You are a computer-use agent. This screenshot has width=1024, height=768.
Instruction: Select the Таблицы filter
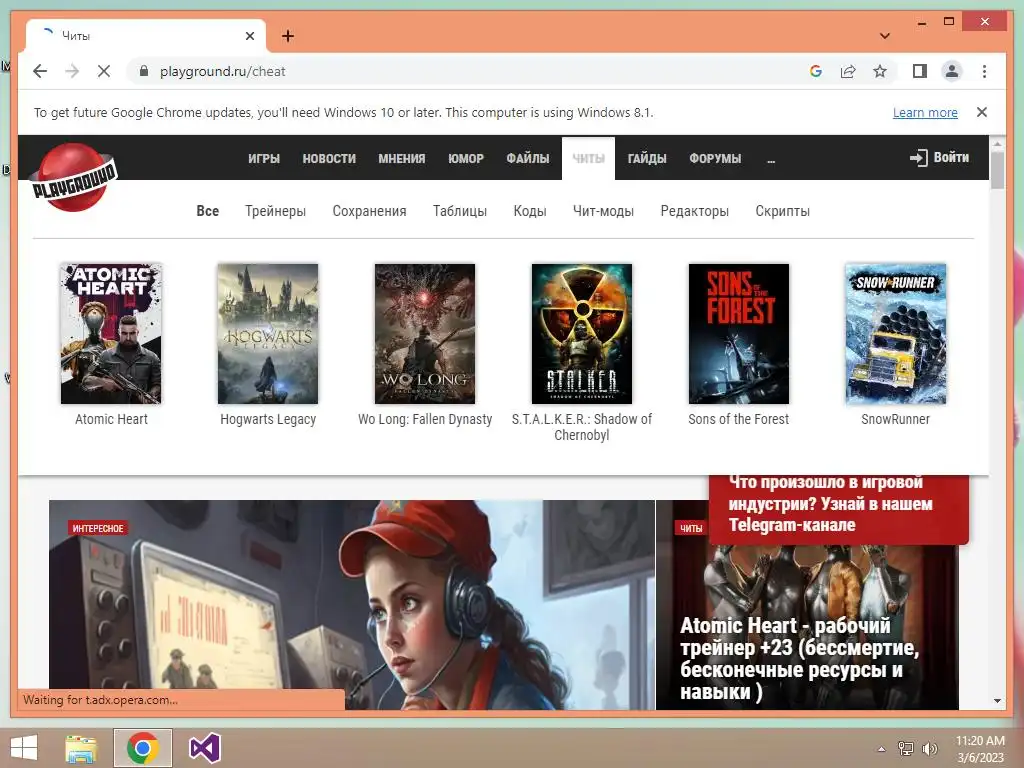point(460,211)
